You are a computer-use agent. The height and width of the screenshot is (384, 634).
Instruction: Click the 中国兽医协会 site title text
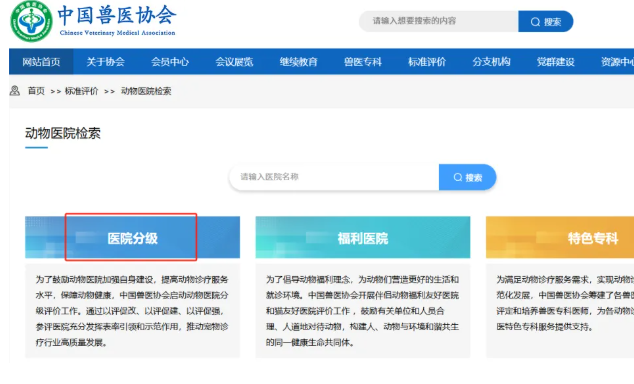[x=117, y=15]
